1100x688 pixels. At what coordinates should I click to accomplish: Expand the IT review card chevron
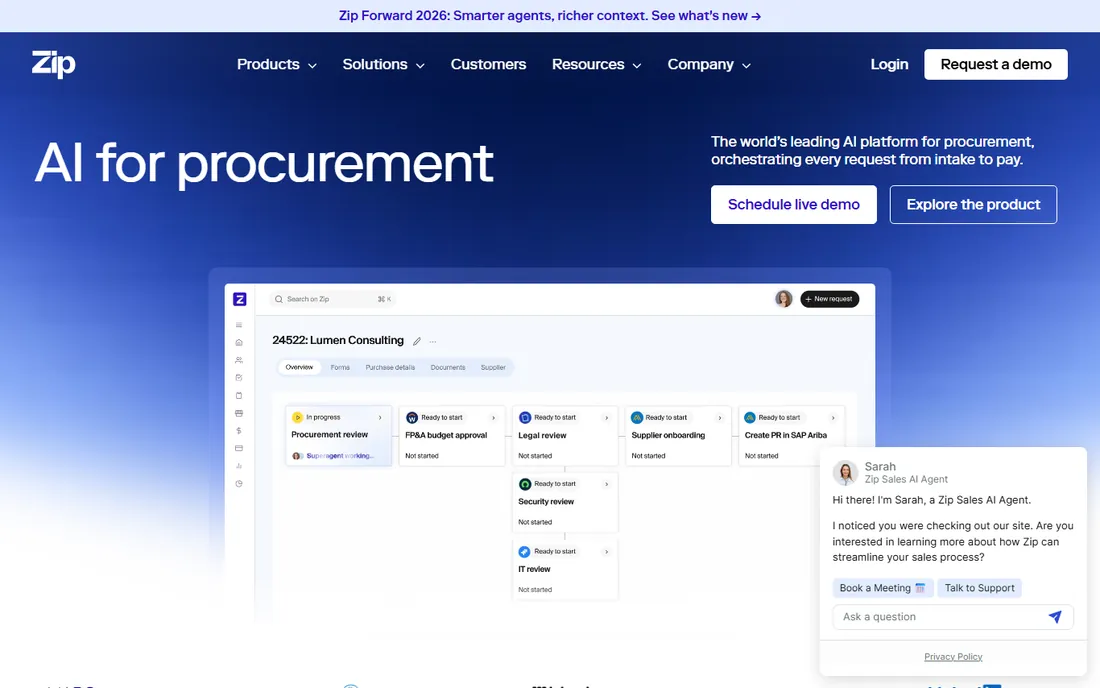tap(607, 551)
